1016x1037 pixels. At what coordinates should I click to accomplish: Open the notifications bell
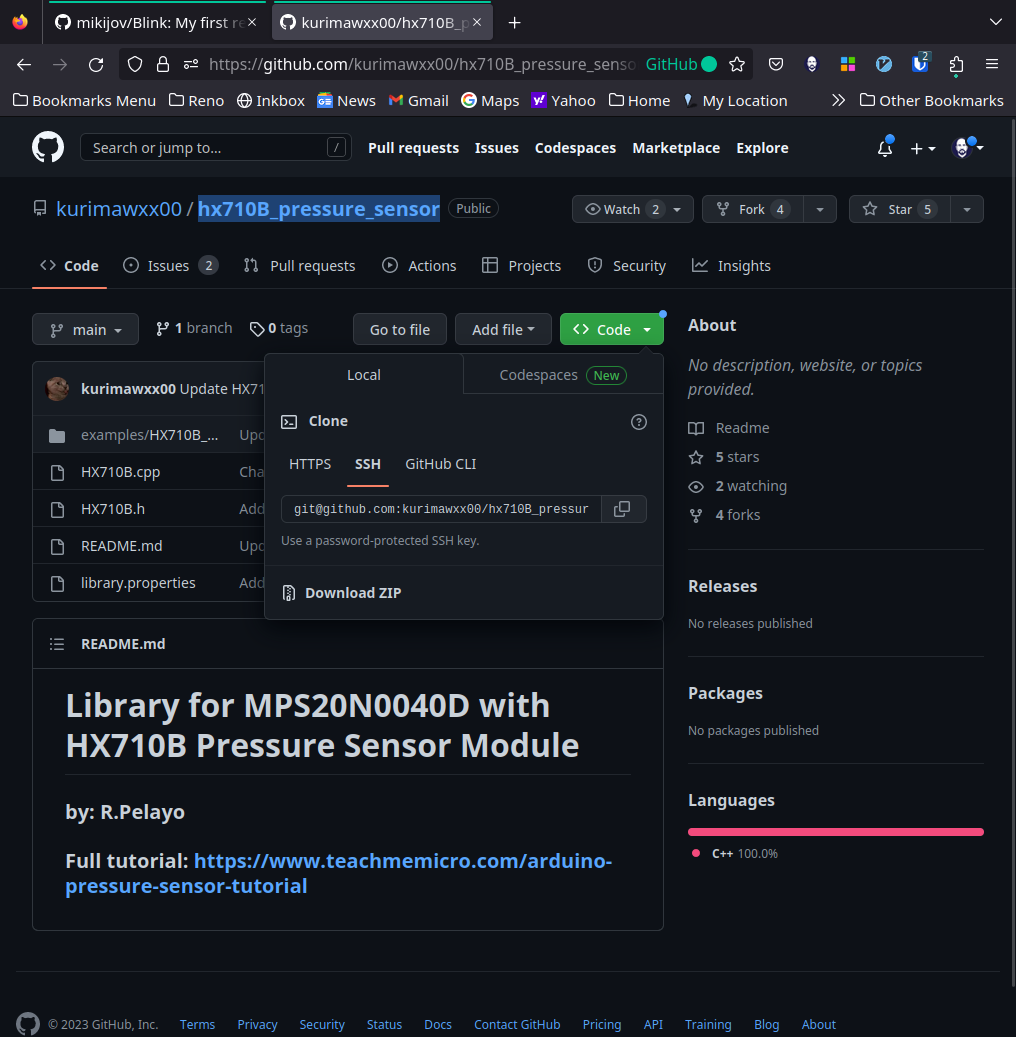(x=885, y=147)
